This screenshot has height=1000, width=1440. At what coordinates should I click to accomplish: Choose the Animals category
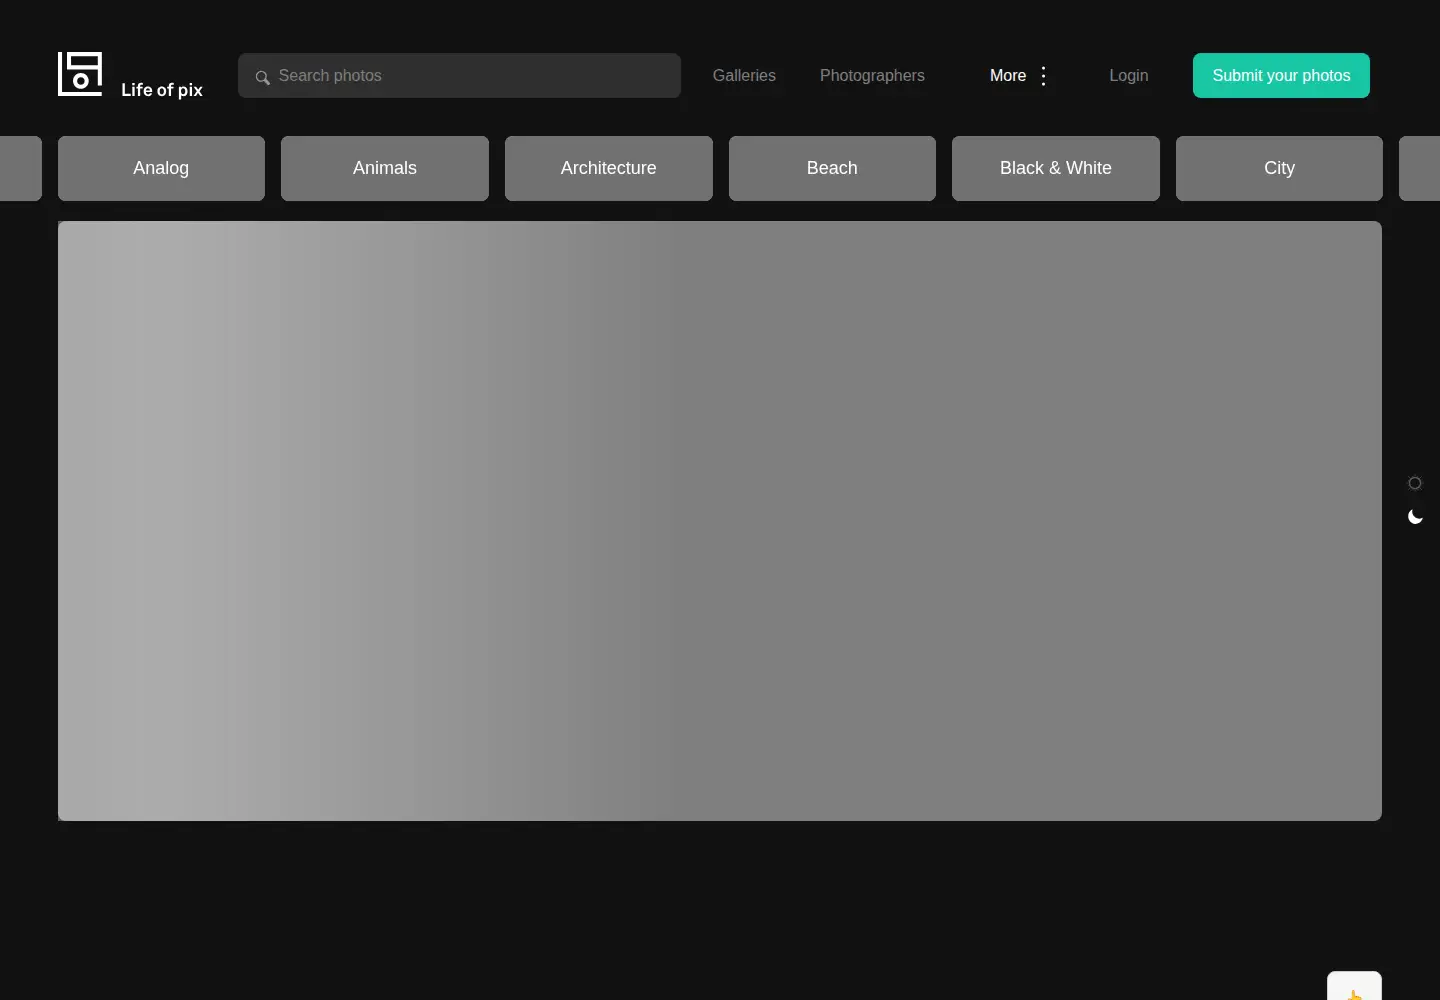click(385, 168)
